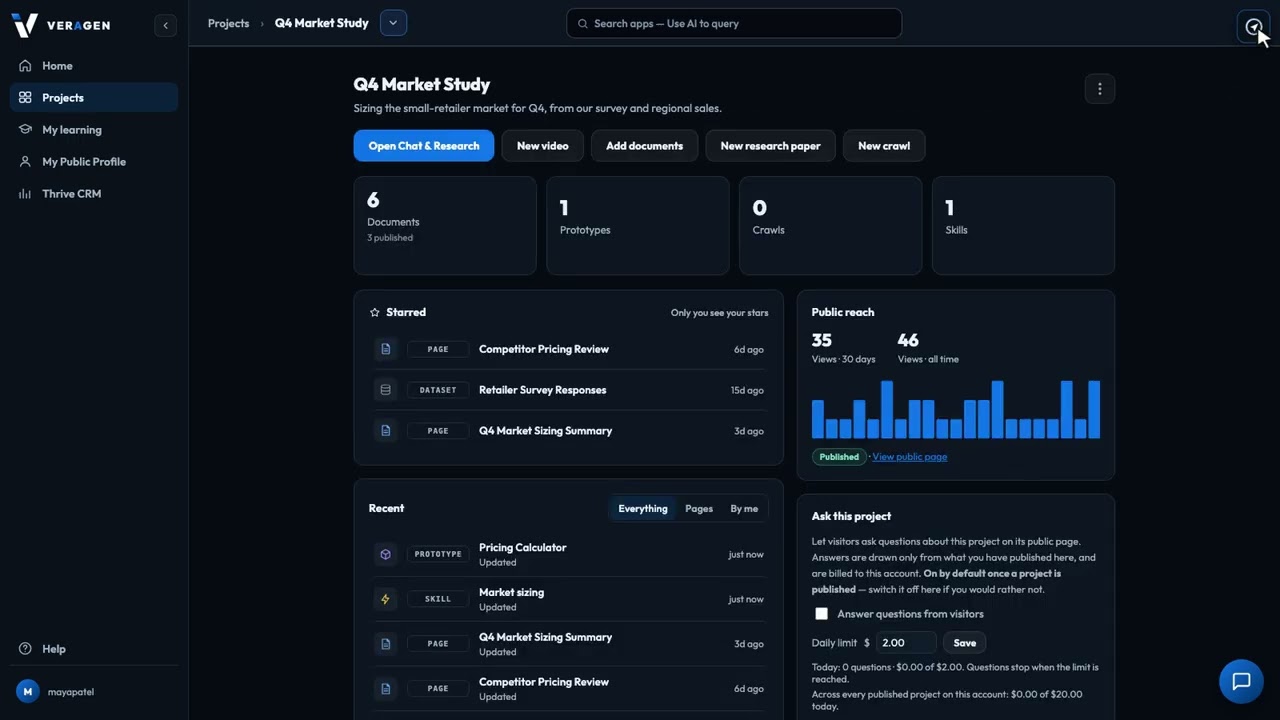1280x720 pixels.
Task: Open the chat bubble floating button
Action: (1241, 681)
